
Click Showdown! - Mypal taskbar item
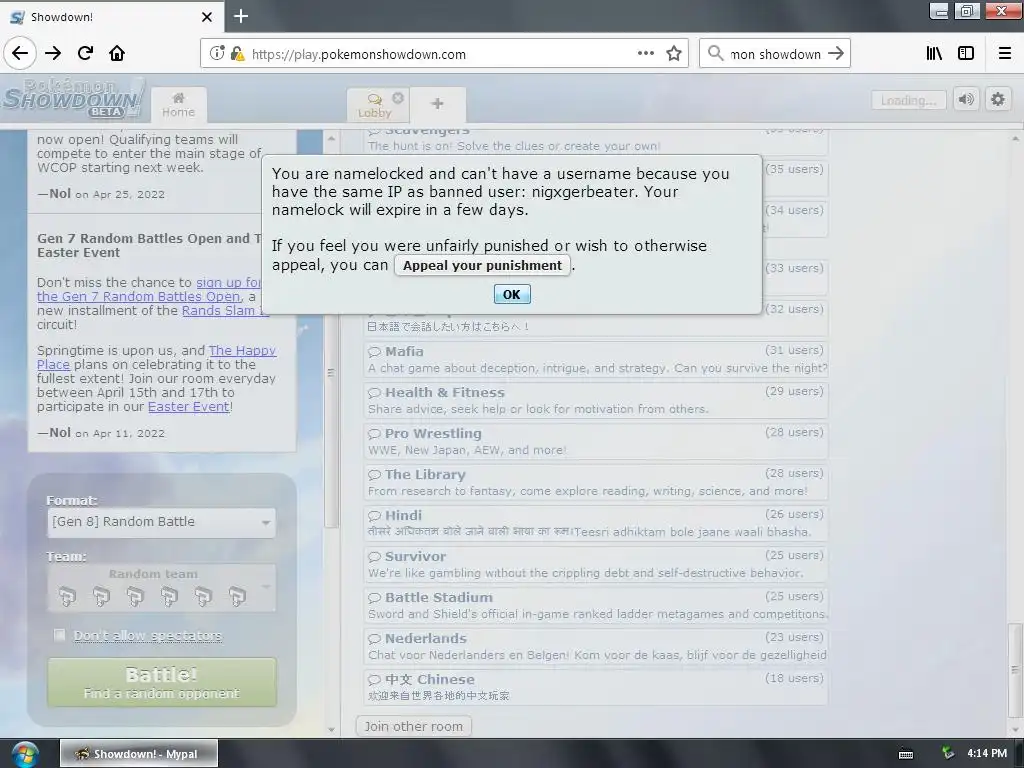point(139,754)
